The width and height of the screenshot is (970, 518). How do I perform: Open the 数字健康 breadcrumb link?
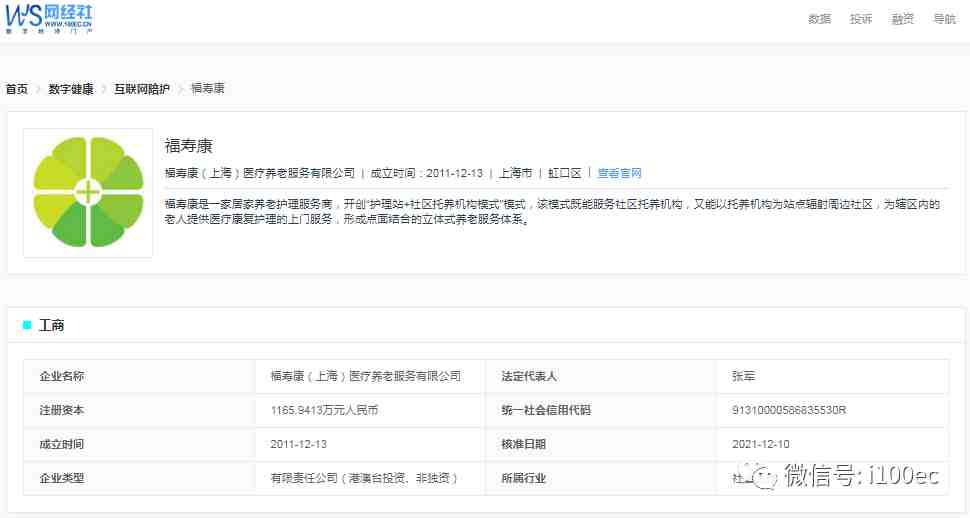pyautogui.click(x=71, y=89)
